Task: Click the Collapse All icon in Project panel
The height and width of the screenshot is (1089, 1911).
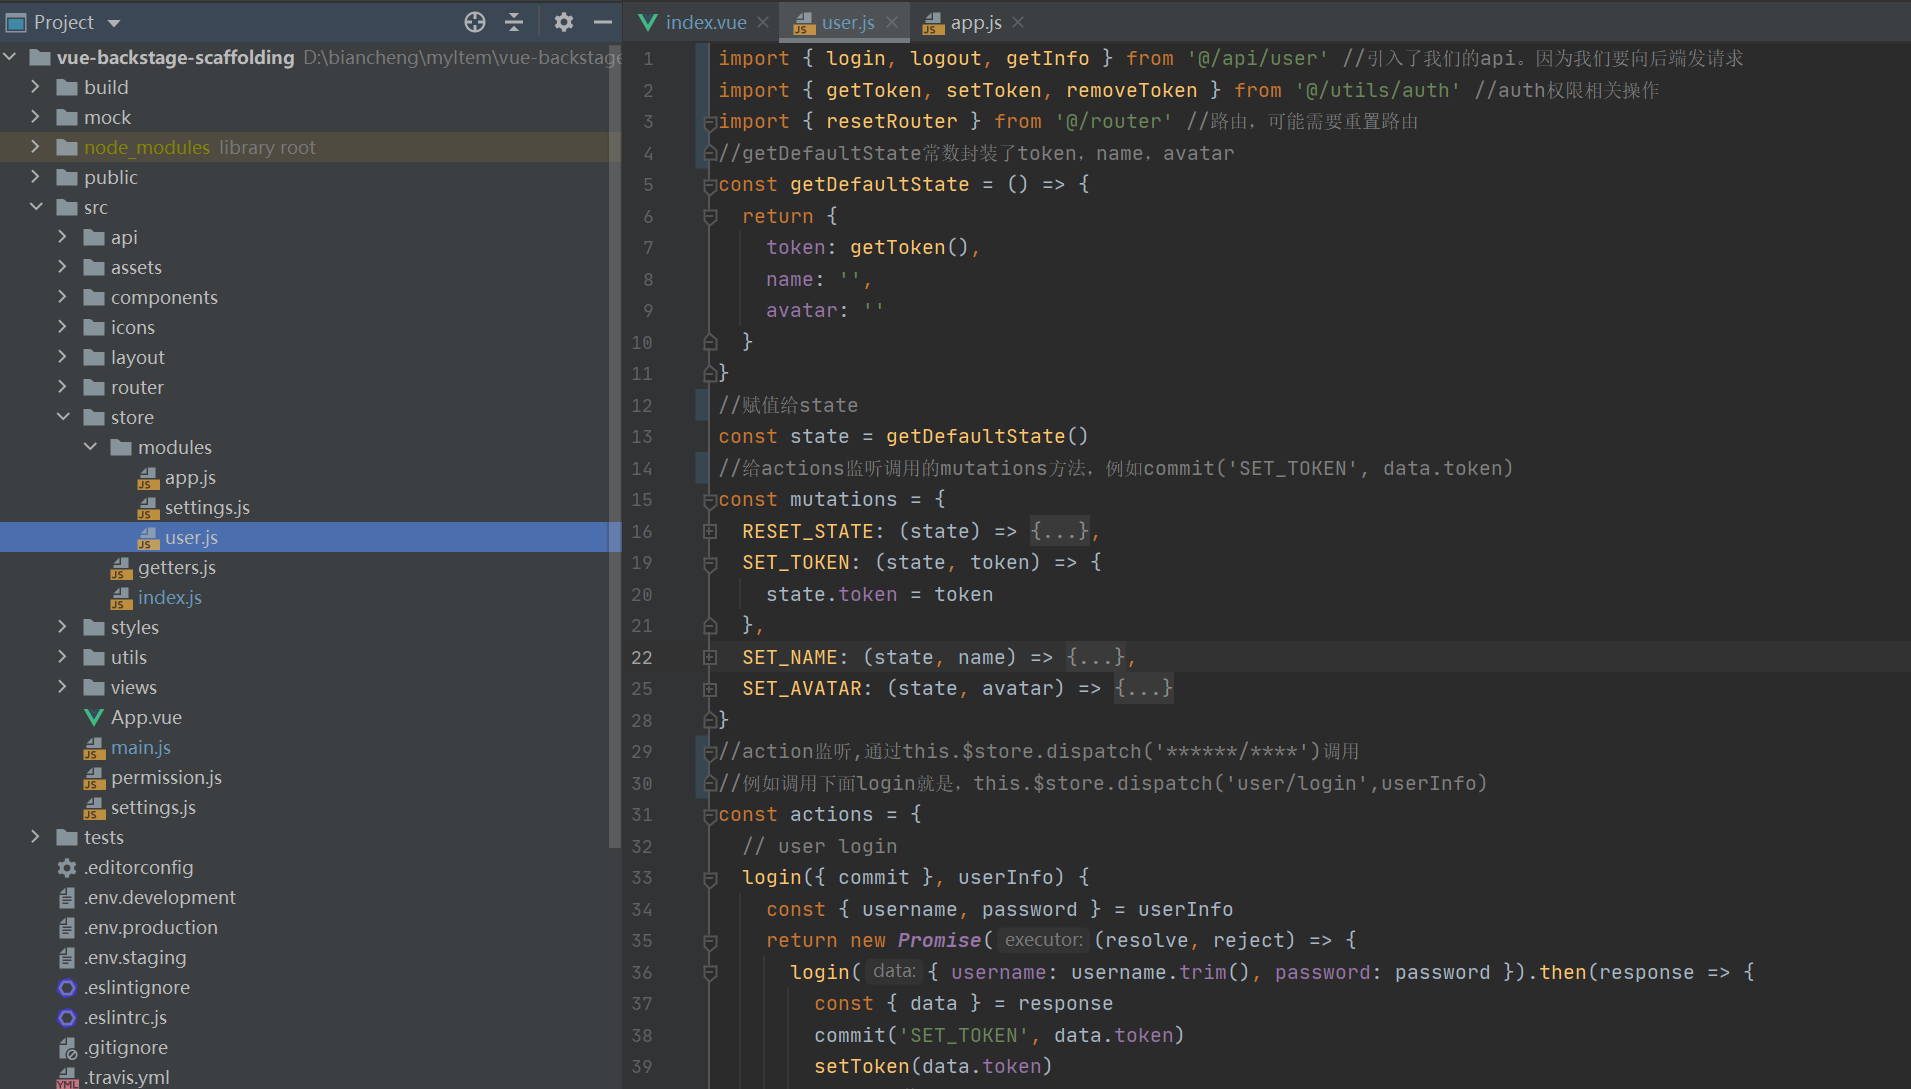Action: [x=514, y=22]
